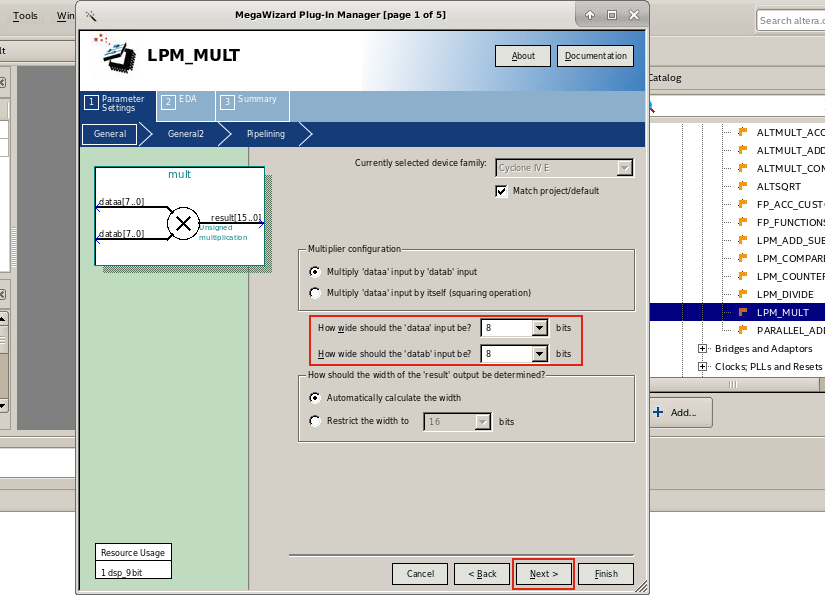
Task: Click the PARALLEL_ADD IP core icon
Action: click(743, 329)
